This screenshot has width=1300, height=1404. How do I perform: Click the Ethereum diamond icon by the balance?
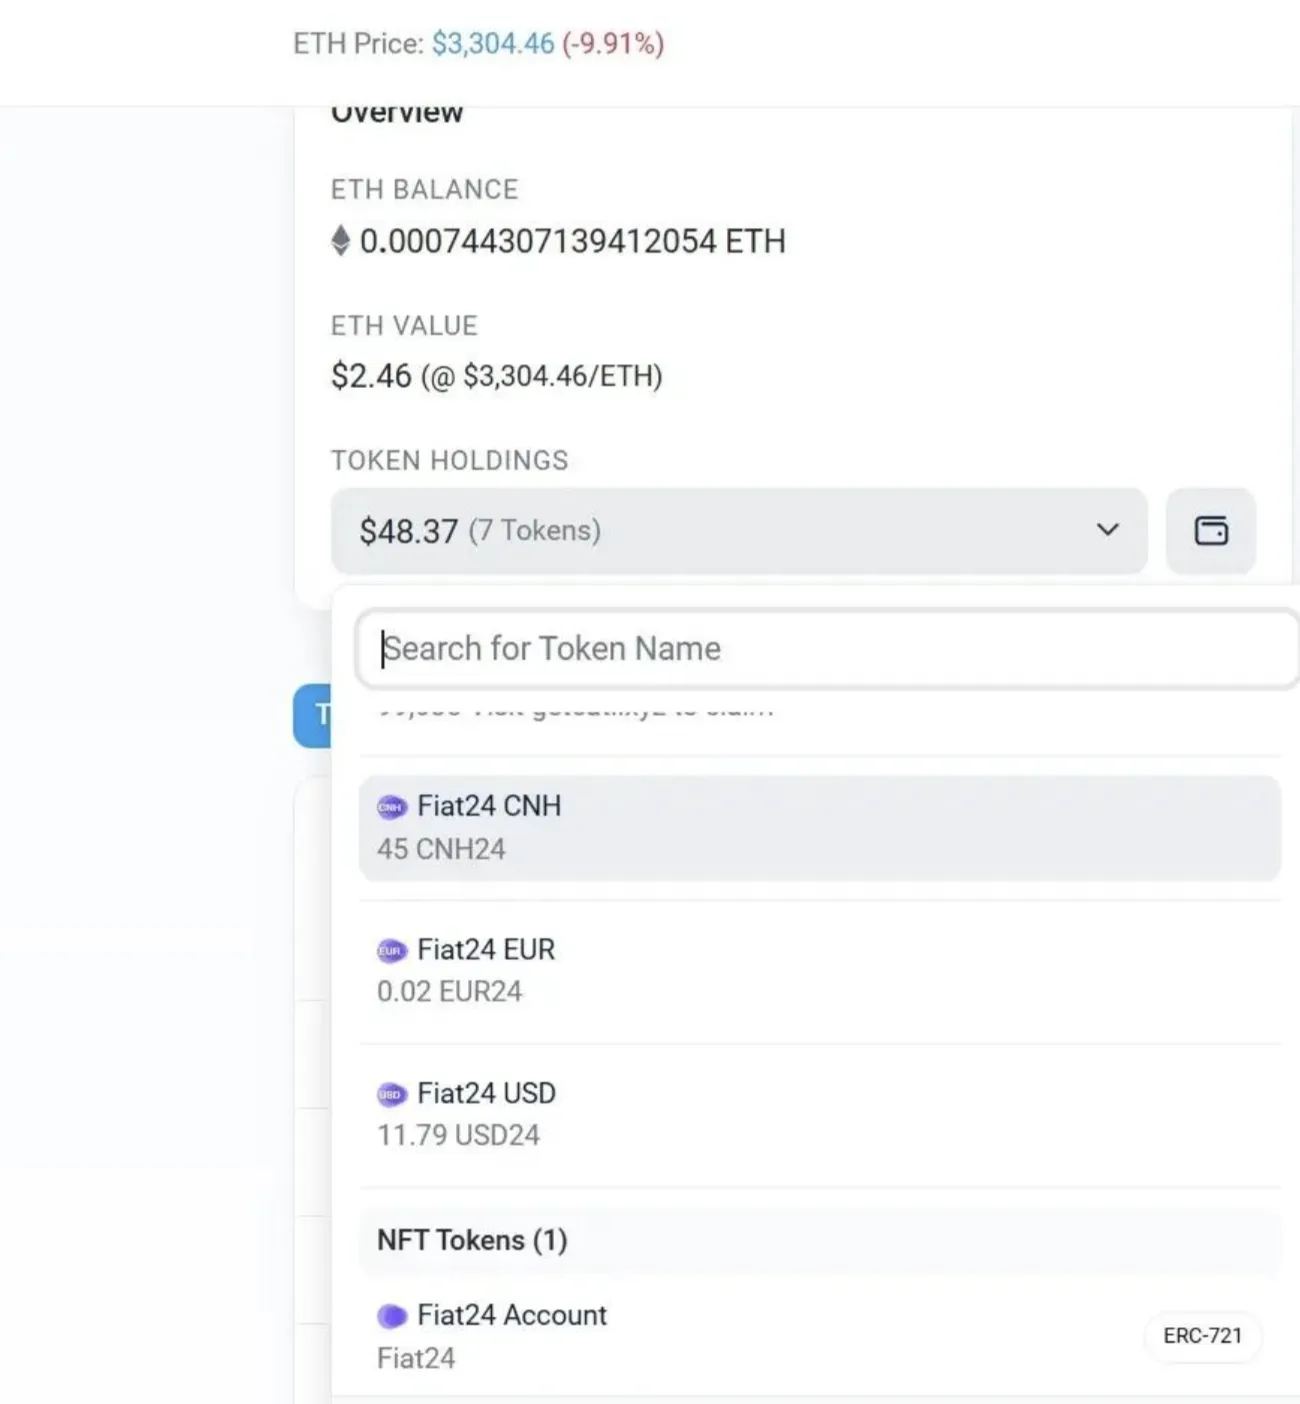[x=341, y=241]
